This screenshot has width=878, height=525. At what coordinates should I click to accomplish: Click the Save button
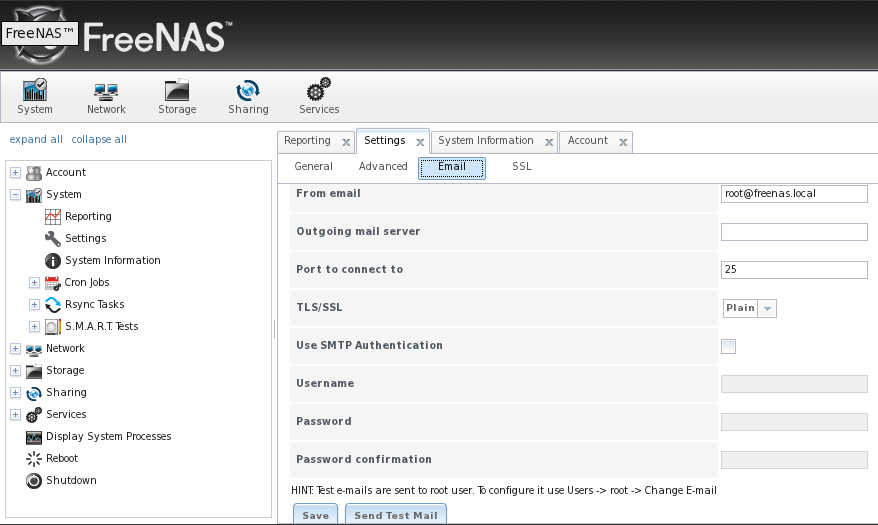coord(315,515)
